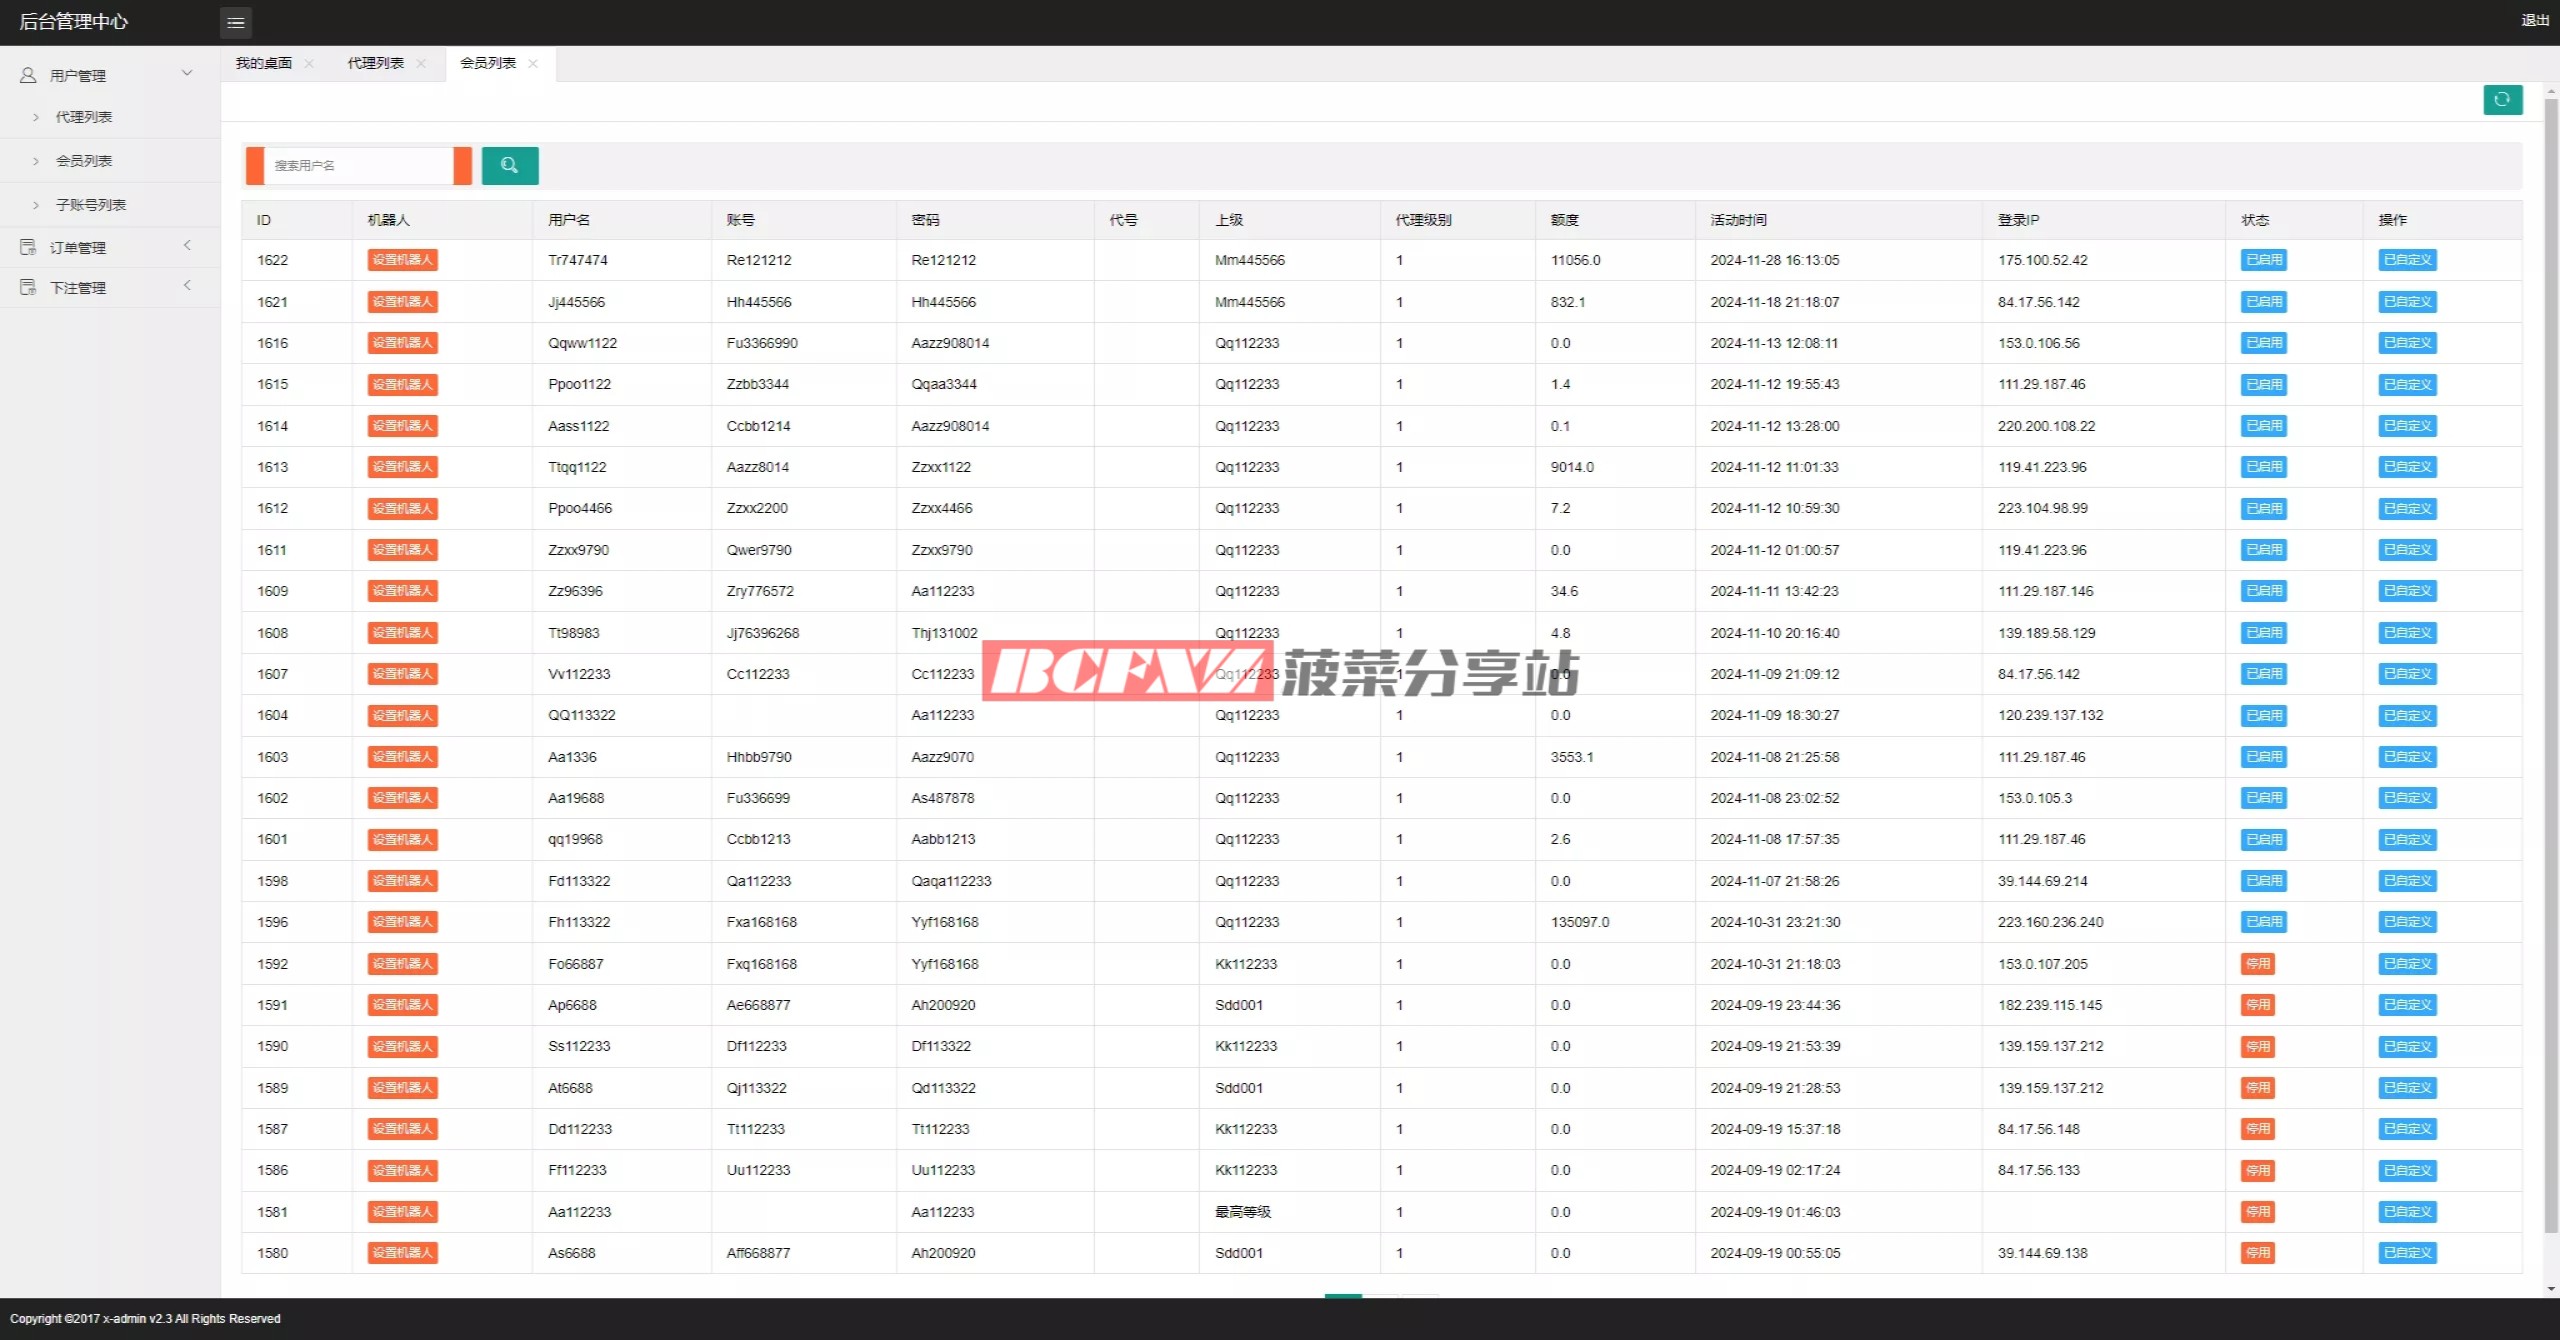Viewport: 2560px width, 1340px height.
Task: Open 子账号列表 in the sidebar
Action: tap(91, 205)
